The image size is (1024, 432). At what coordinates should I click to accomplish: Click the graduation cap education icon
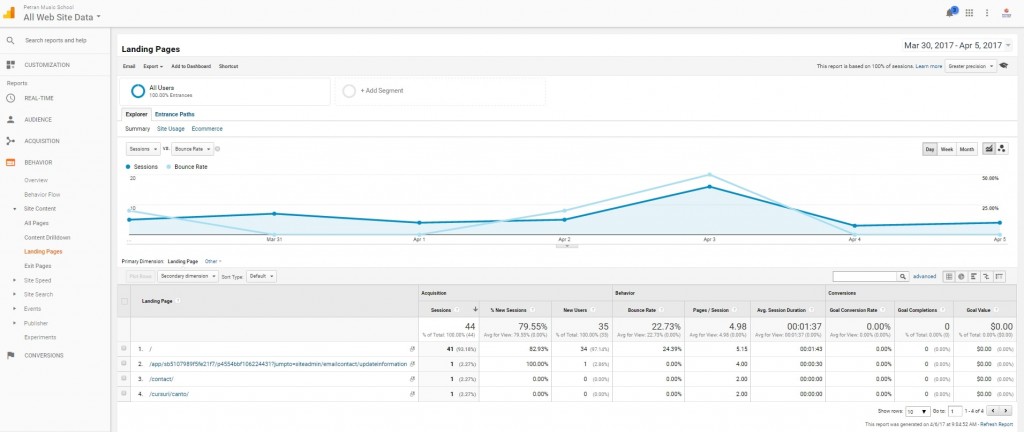(1004, 66)
